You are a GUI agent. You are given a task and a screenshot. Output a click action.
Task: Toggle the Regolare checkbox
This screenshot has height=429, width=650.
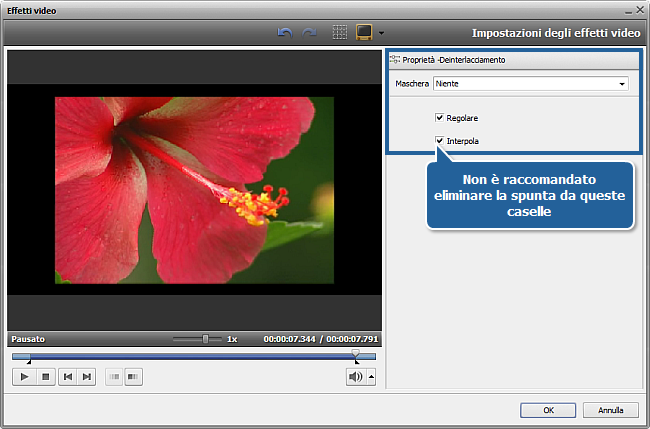point(439,117)
